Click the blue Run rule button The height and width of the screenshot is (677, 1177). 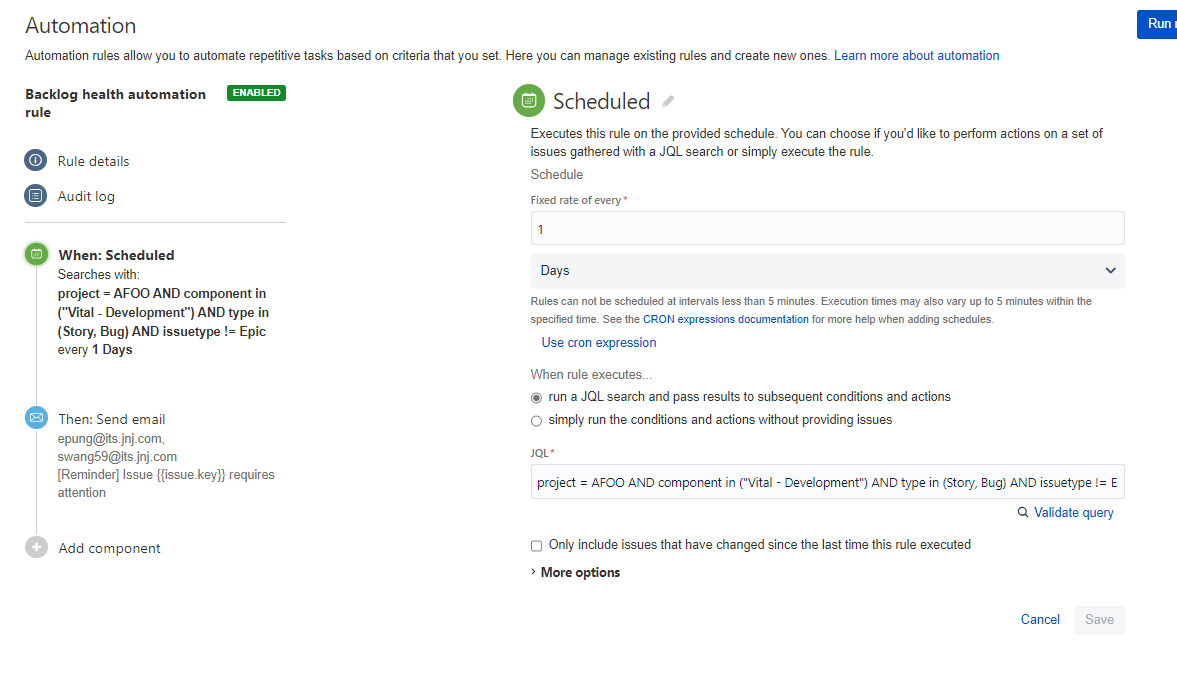tap(1157, 24)
